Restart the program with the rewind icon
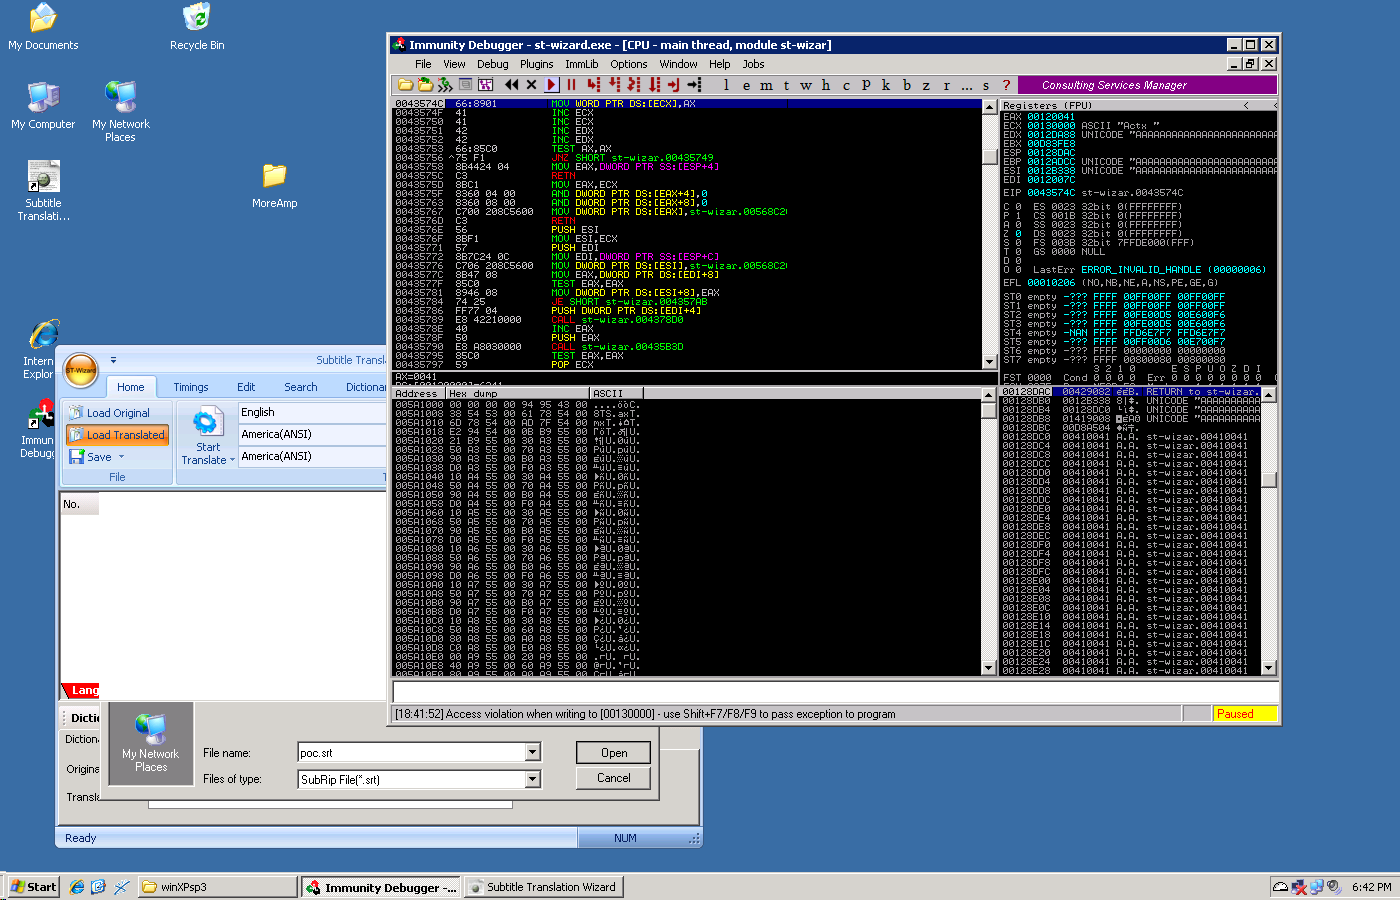 coord(512,85)
